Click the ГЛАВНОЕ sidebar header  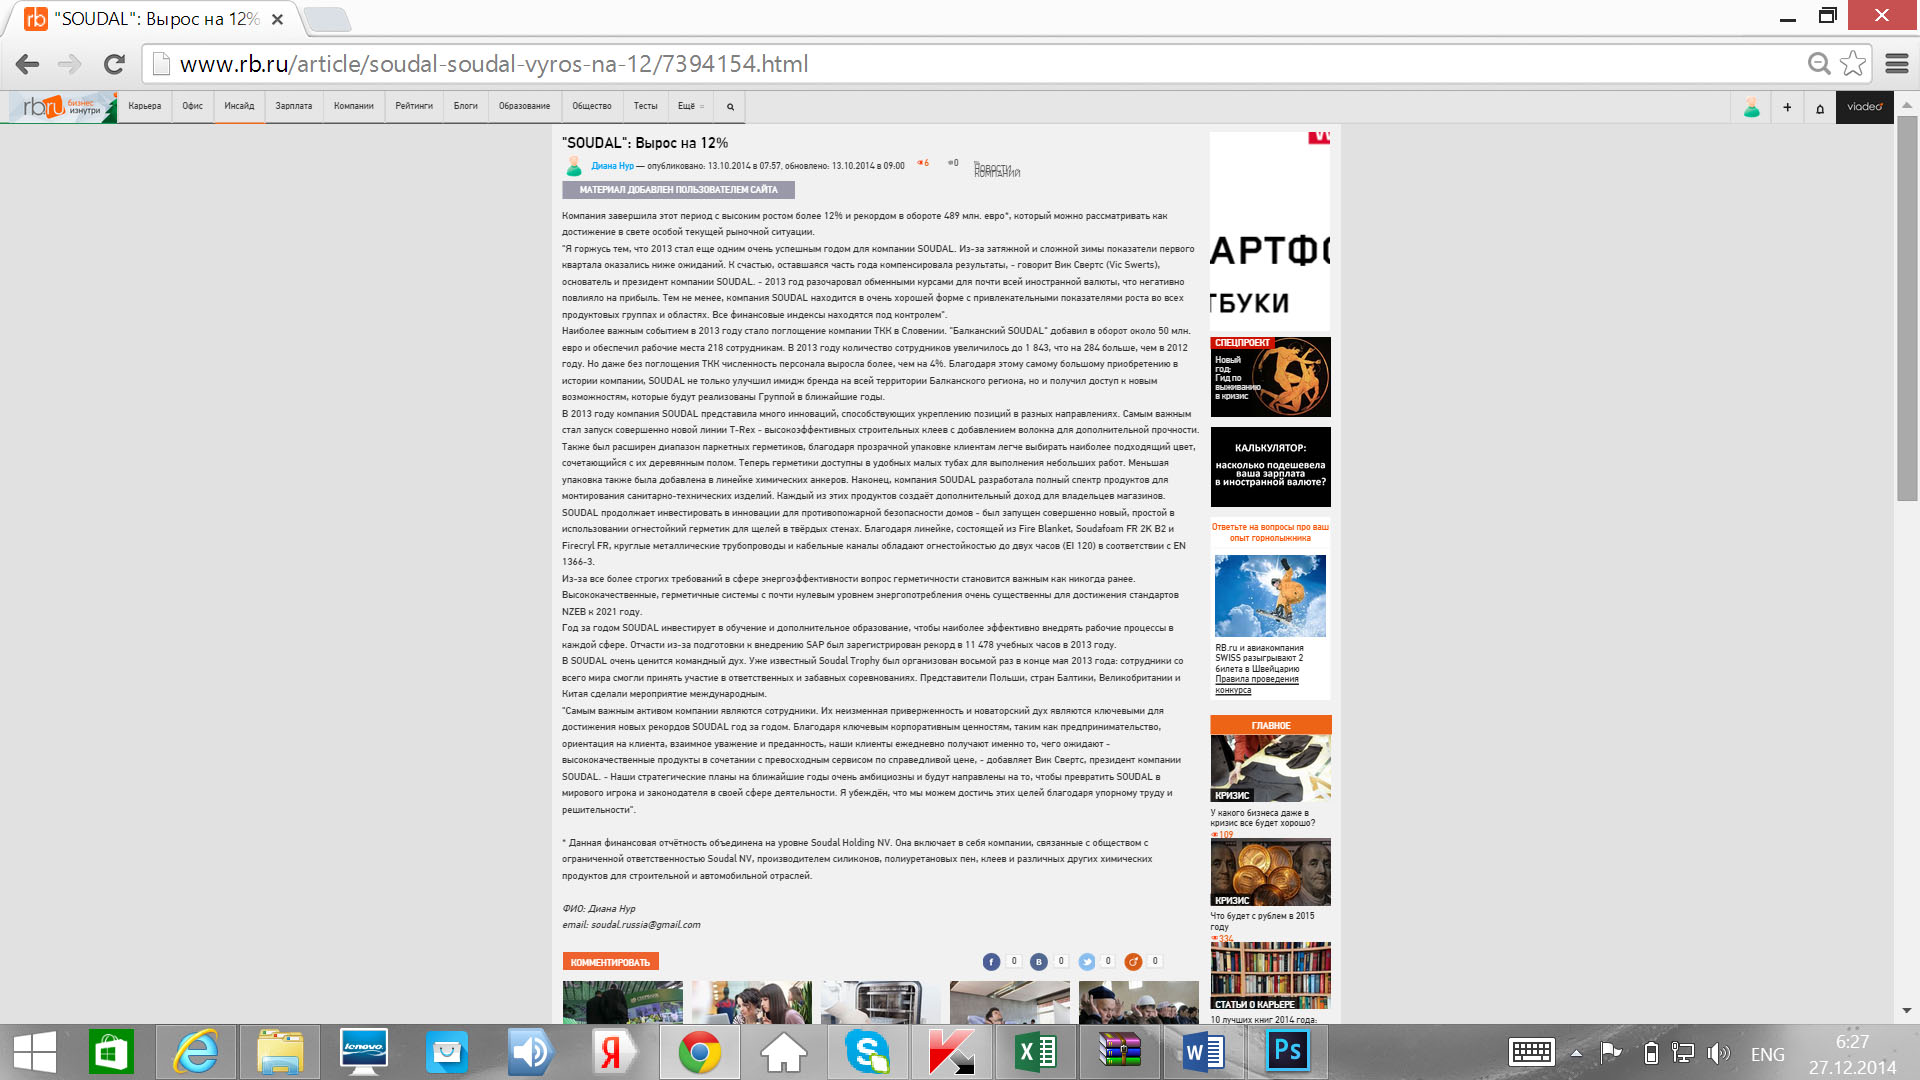[1271, 725]
